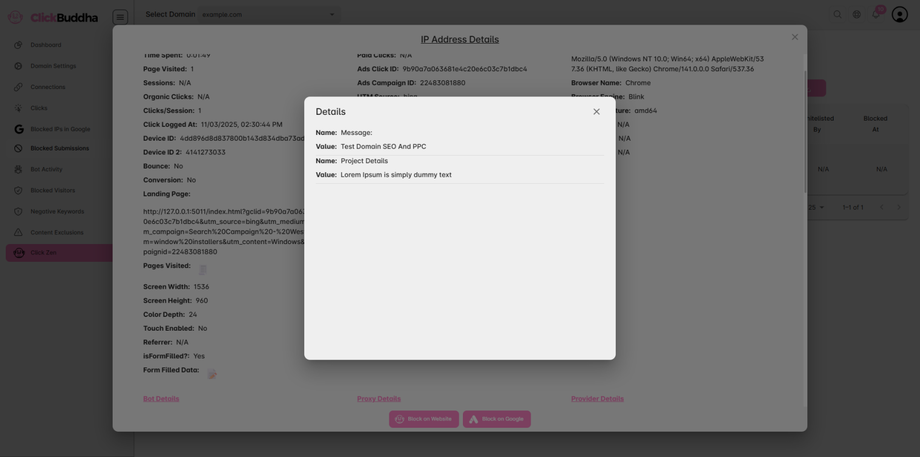
Task: Select Click Zen in the sidebar
Action: point(59,253)
